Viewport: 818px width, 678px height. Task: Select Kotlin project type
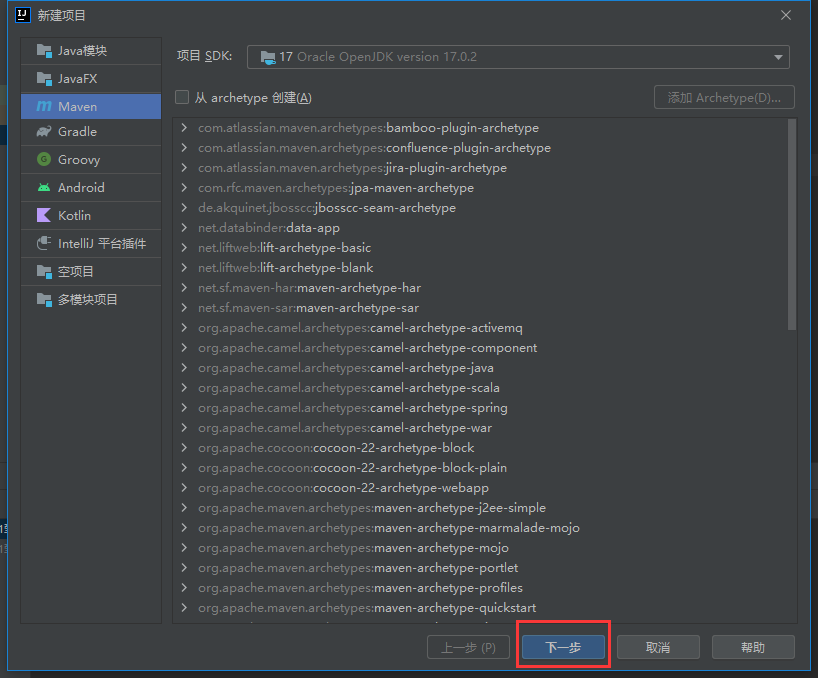click(91, 215)
